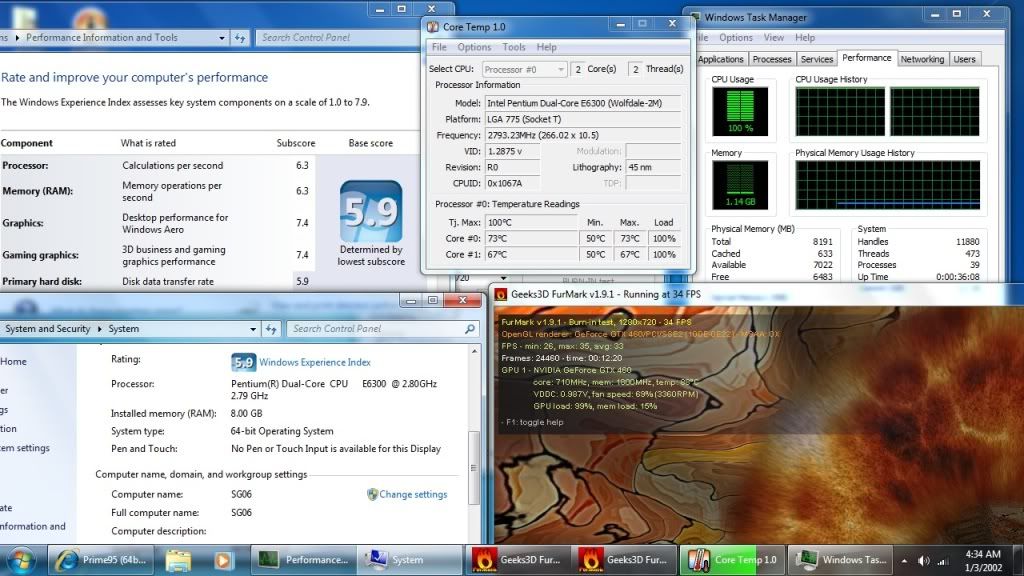
Task: Click scroll up arrow in System window
Action: pyautogui.click(x=474, y=351)
